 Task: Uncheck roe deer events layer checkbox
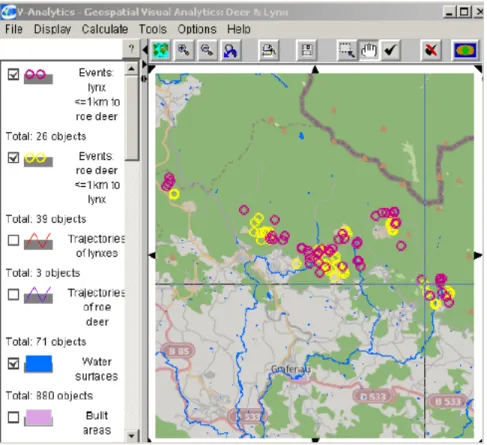pyautogui.click(x=13, y=157)
